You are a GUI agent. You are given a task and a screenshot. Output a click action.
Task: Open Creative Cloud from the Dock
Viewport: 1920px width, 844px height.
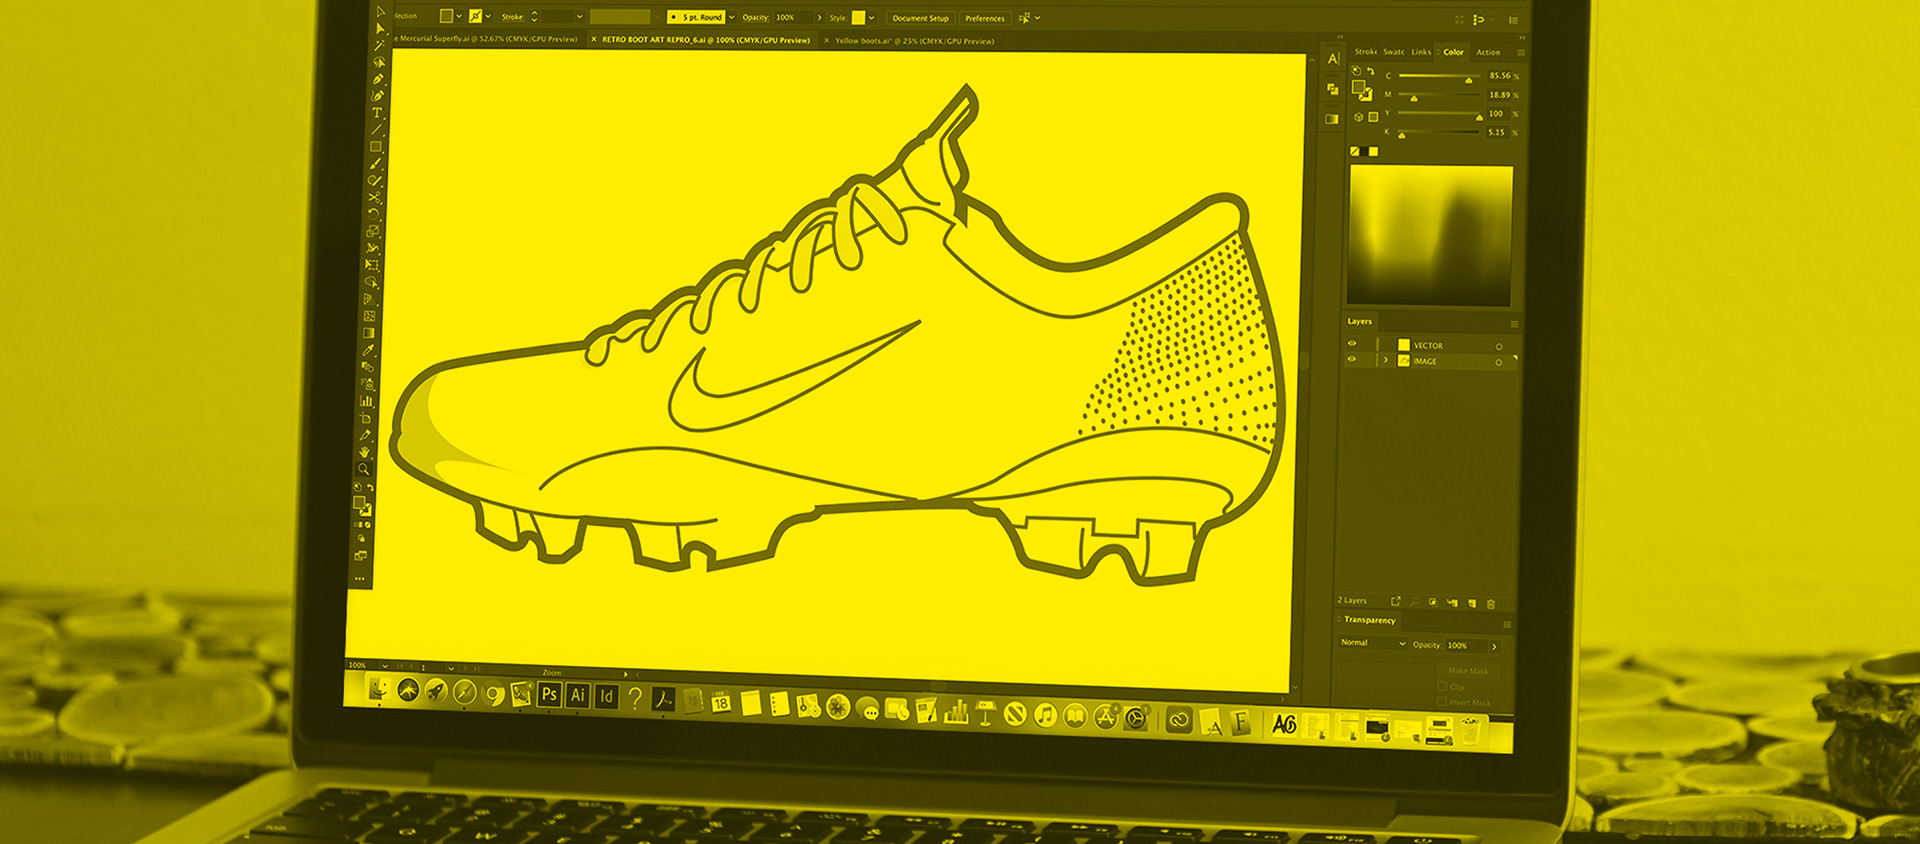click(1179, 720)
